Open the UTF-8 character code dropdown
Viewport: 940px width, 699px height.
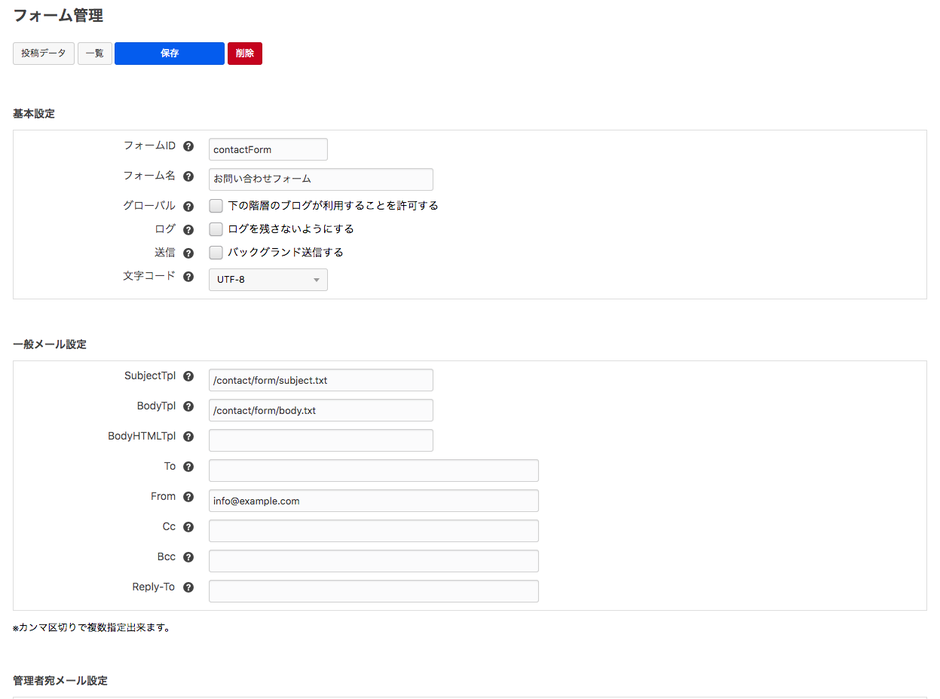coord(268,280)
